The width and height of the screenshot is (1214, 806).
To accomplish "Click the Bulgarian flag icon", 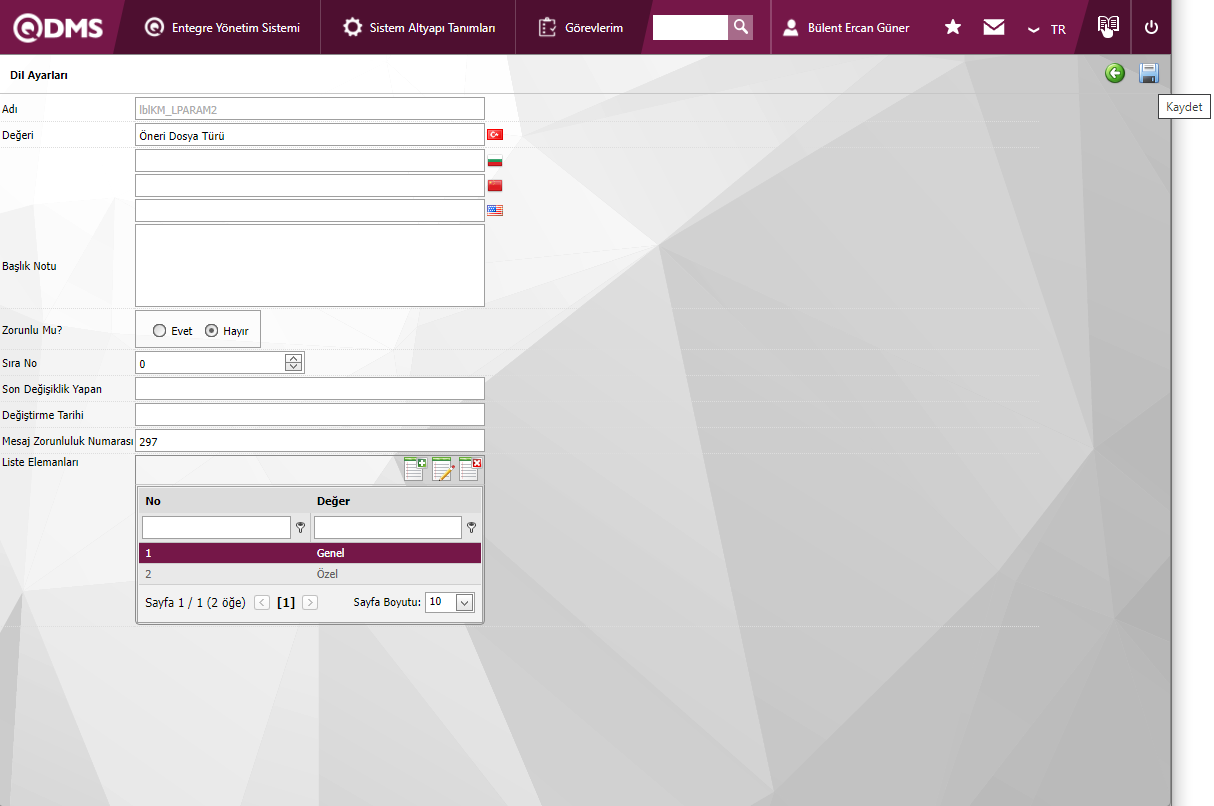I will click(495, 161).
